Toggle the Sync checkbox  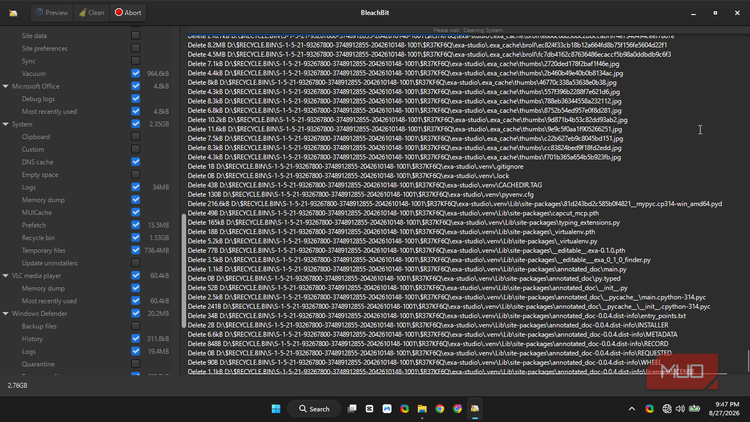click(x=136, y=61)
